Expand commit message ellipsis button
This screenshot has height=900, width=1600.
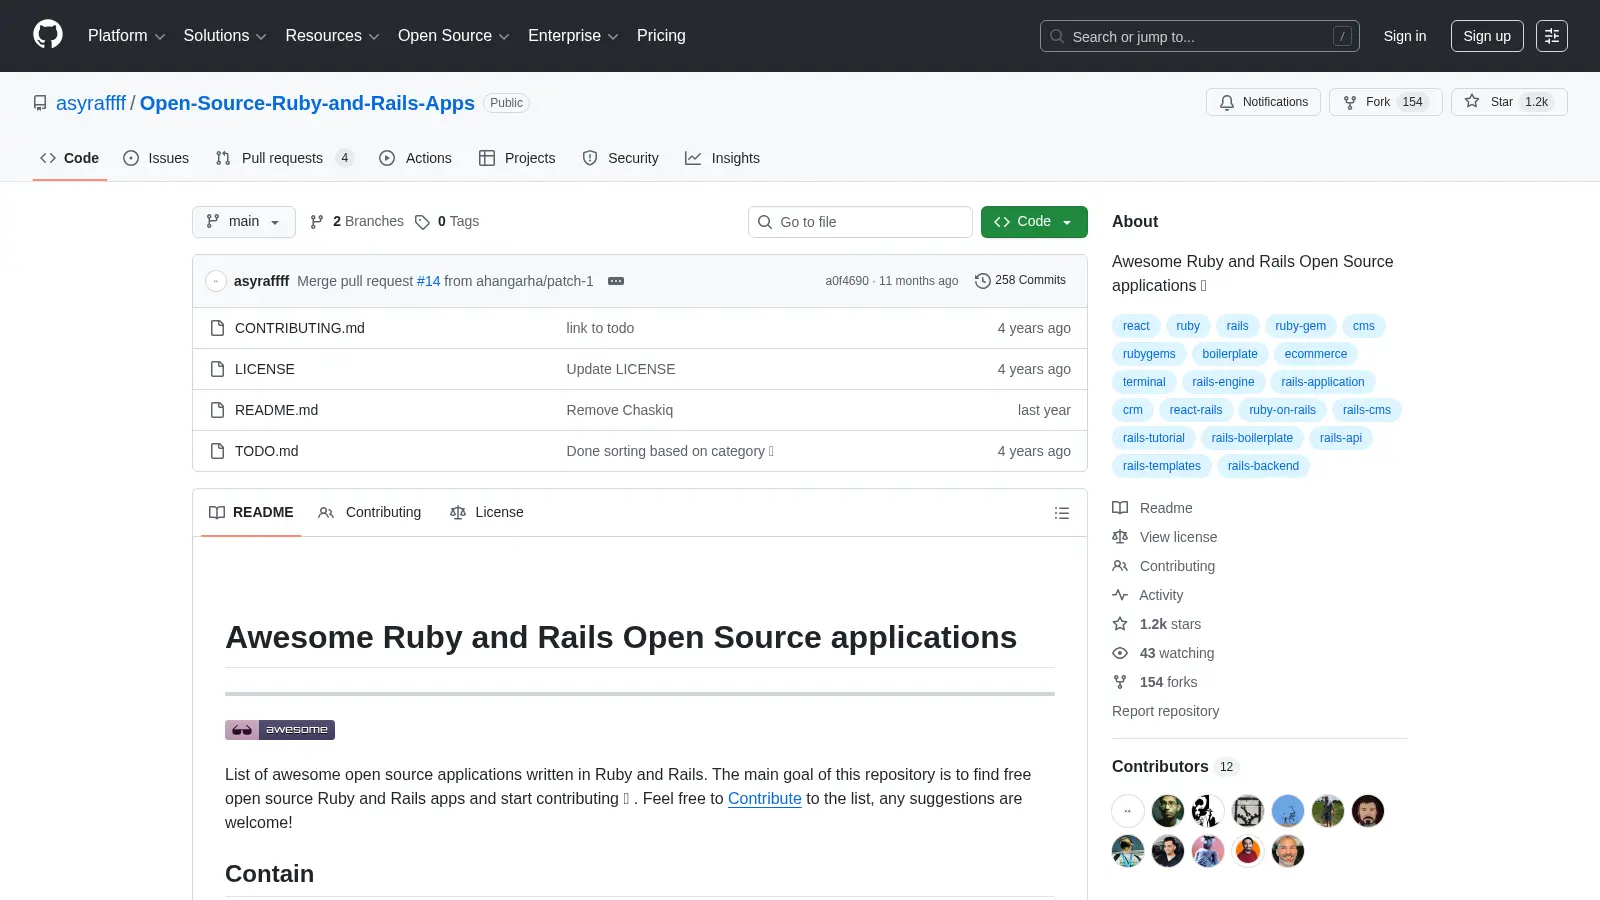(x=616, y=281)
